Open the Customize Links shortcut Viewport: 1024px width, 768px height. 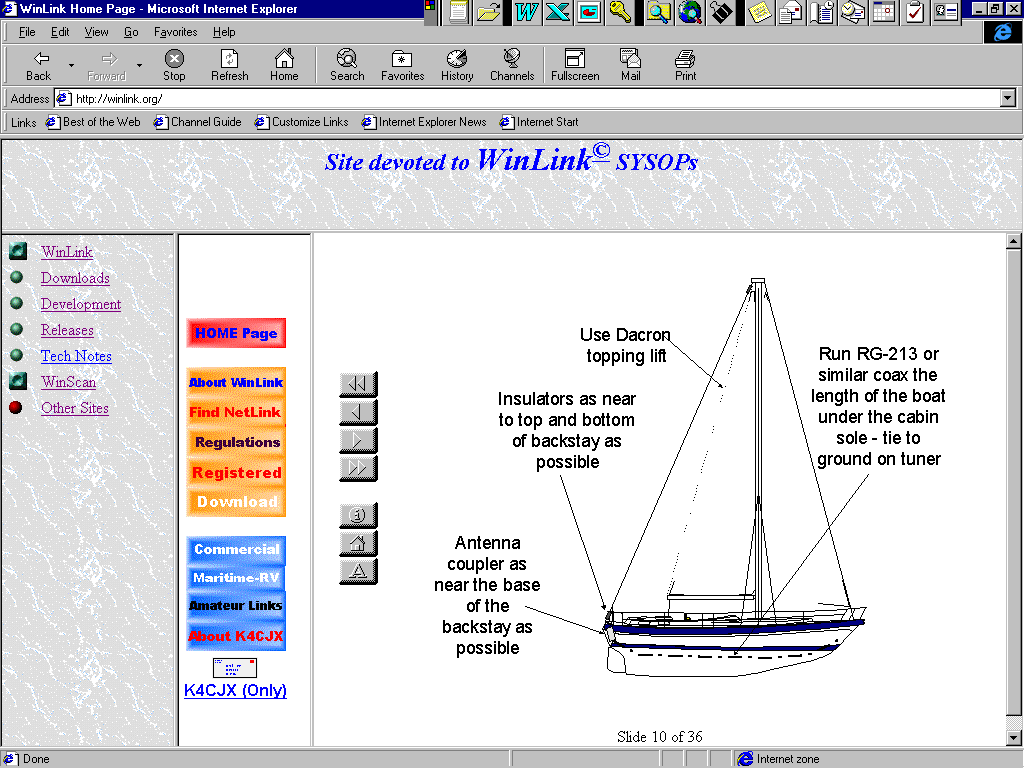(302, 122)
